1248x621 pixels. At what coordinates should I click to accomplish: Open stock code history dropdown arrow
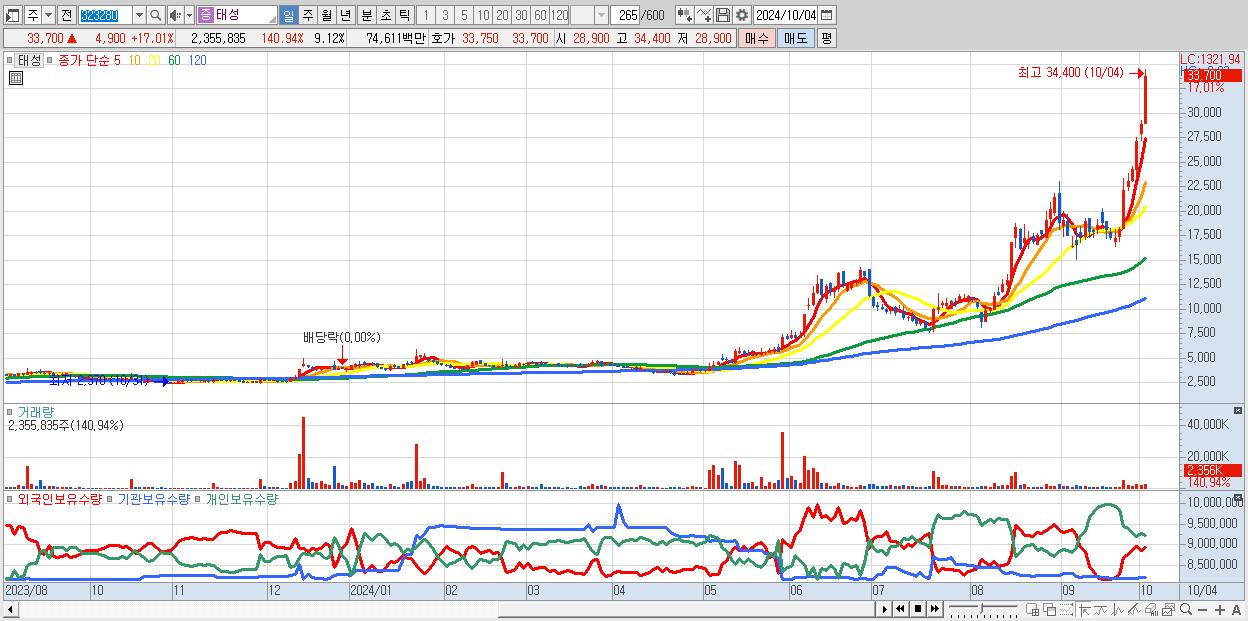coord(139,15)
